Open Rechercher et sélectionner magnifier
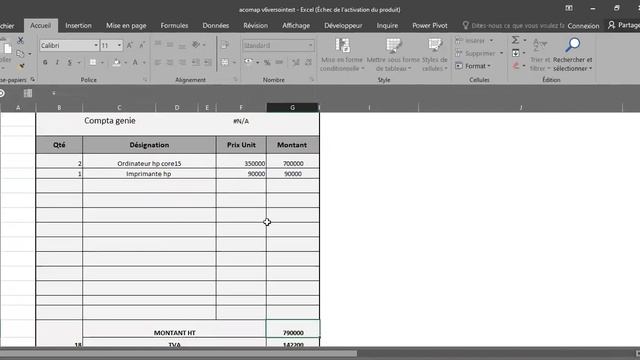This screenshot has width=640, height=360. [x=573, y=54]
